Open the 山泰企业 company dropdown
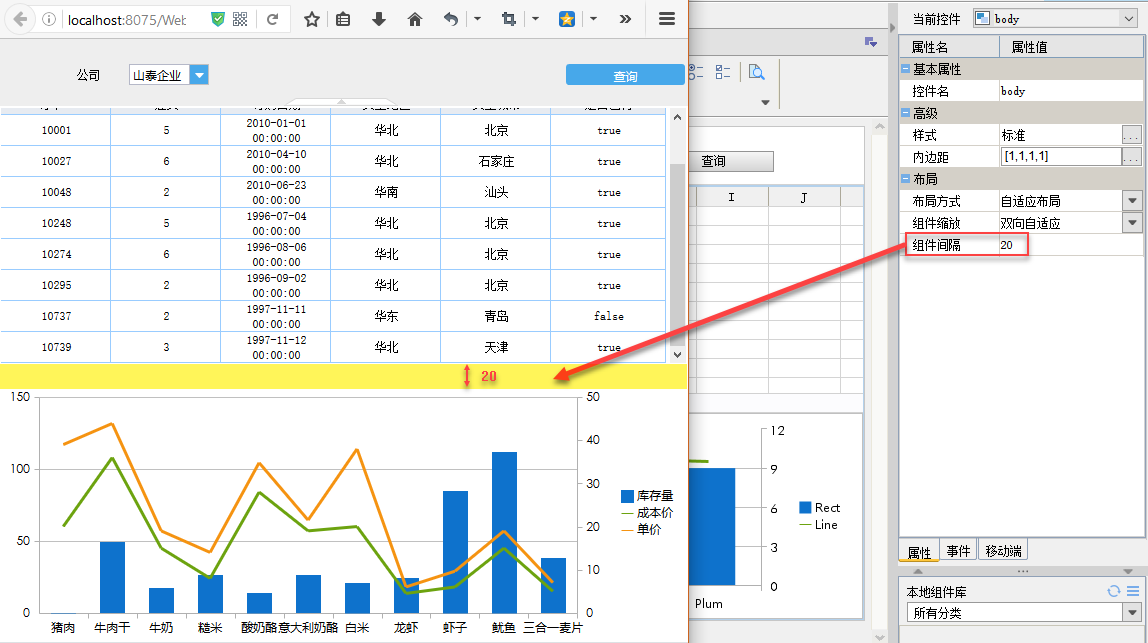Screen dimensions: 1148x643 tap(199, 75)
